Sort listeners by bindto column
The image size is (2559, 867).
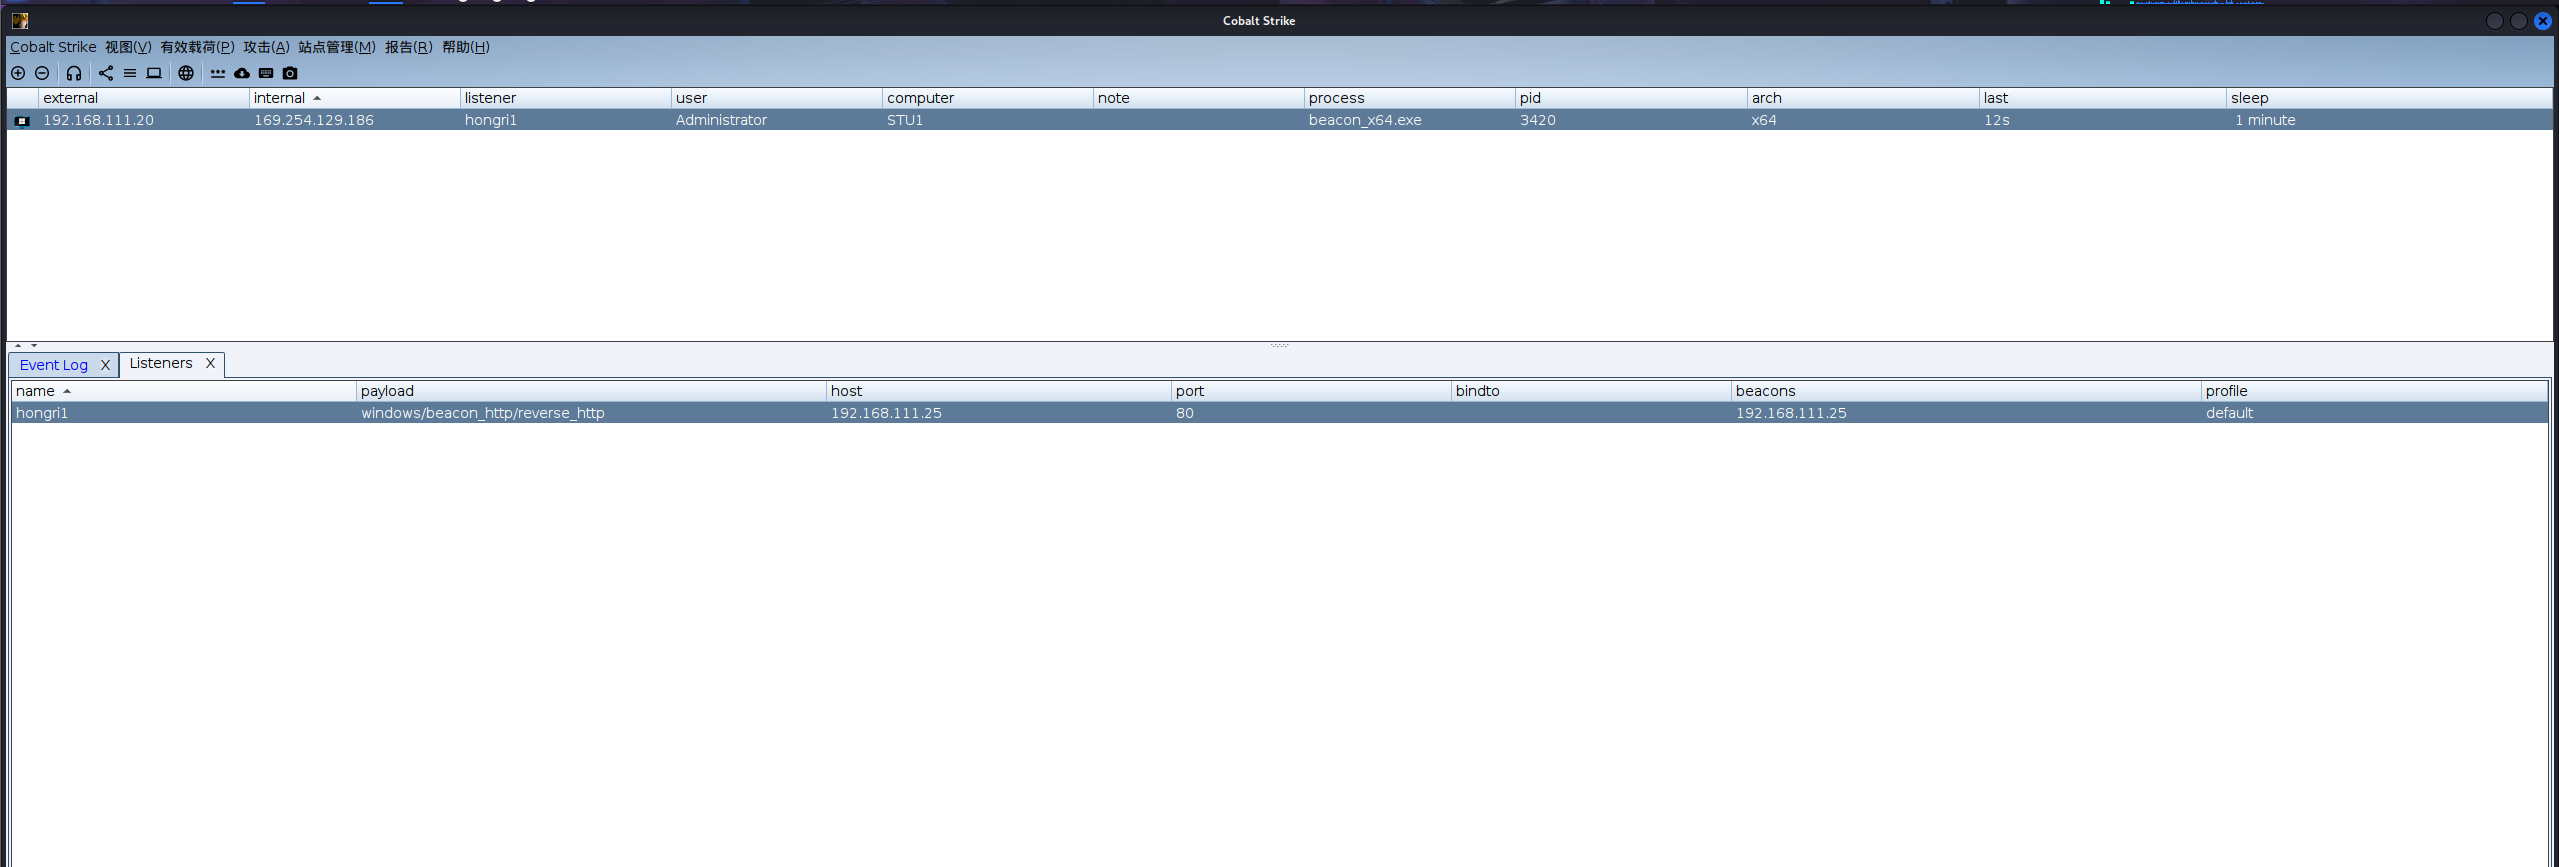pyautogui.click(x=1592, y=391)
